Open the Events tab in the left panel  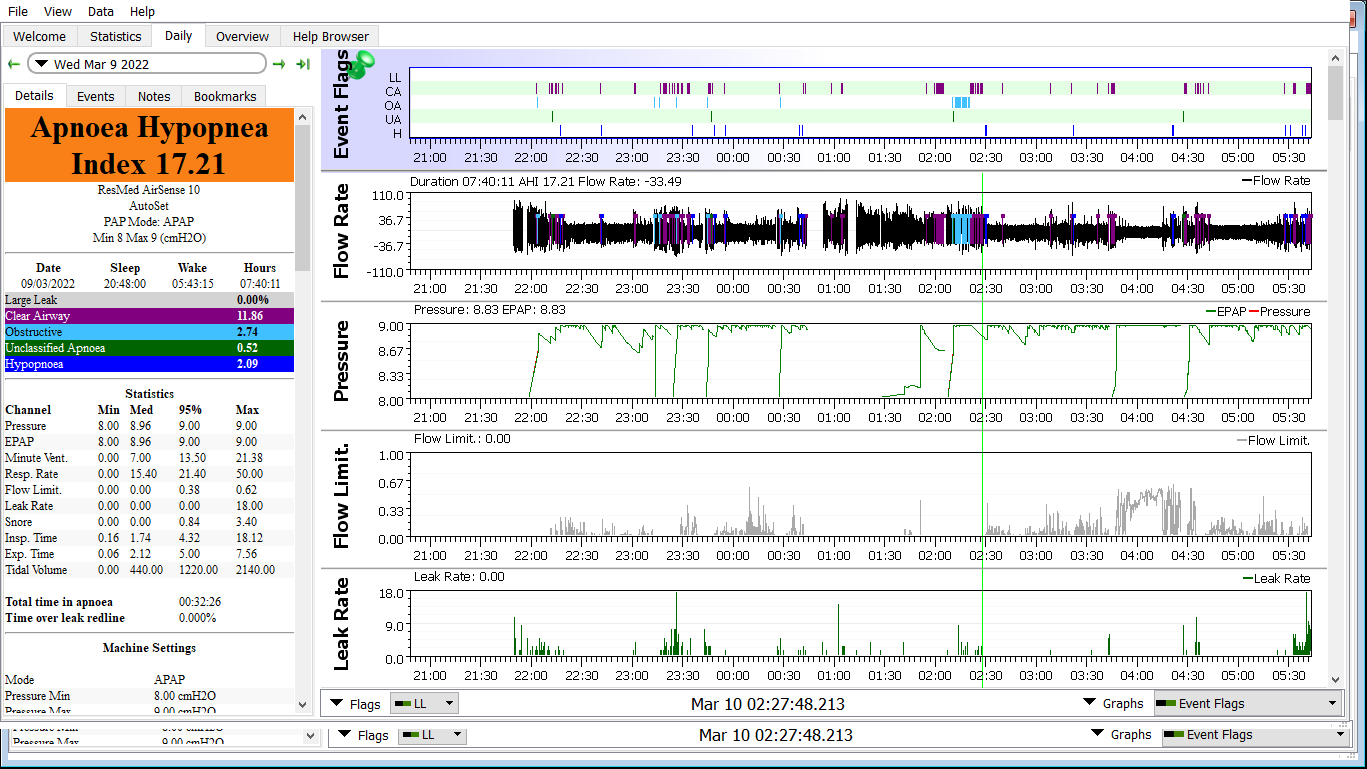click(x=96, y=96)
